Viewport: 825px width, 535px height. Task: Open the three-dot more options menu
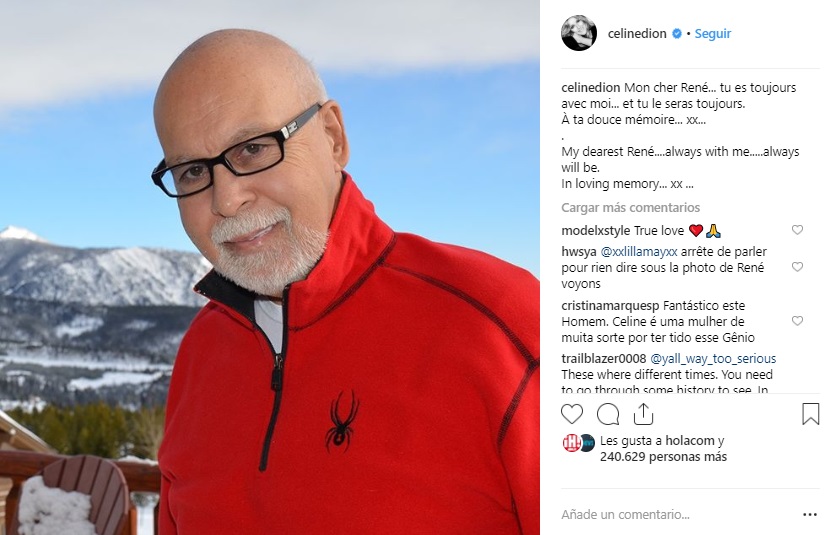810,514
